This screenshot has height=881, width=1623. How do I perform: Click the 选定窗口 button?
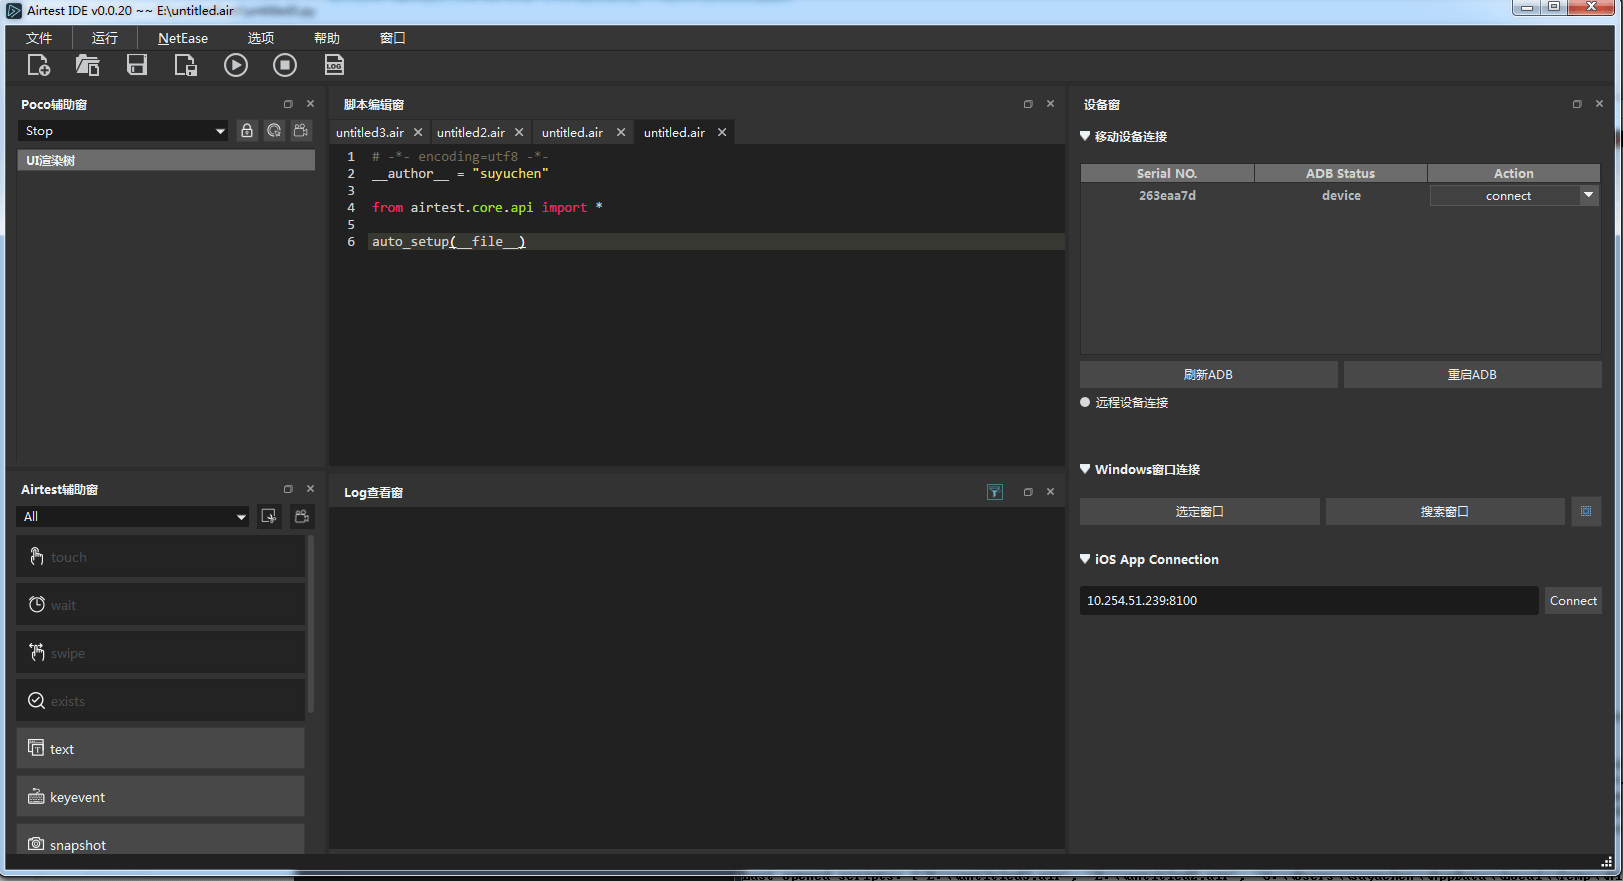[1199, 511]
